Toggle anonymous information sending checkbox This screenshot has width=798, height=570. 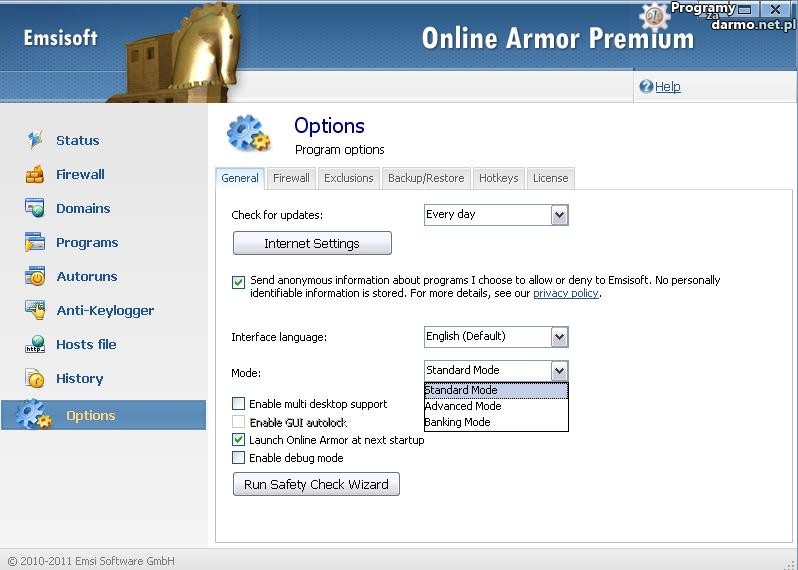coord(238,282)
